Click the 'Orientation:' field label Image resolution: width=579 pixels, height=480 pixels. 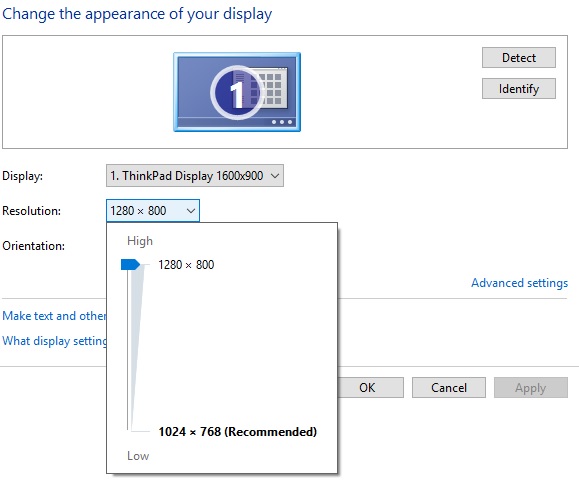(33, 246)
